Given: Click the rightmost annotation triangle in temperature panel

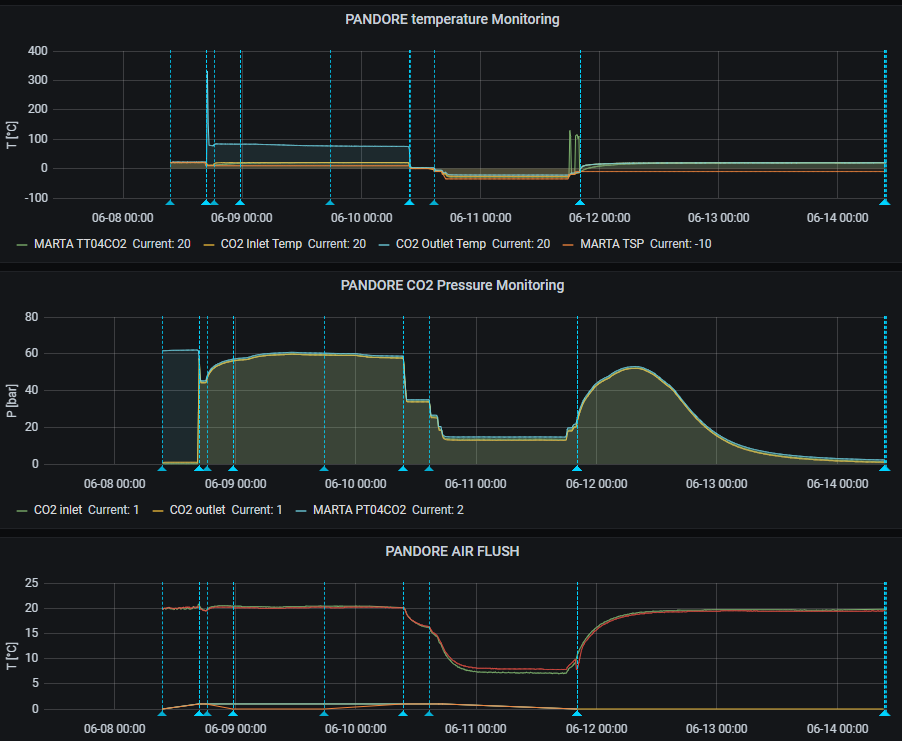Looking at the screenshot, I should pos(884,202).
